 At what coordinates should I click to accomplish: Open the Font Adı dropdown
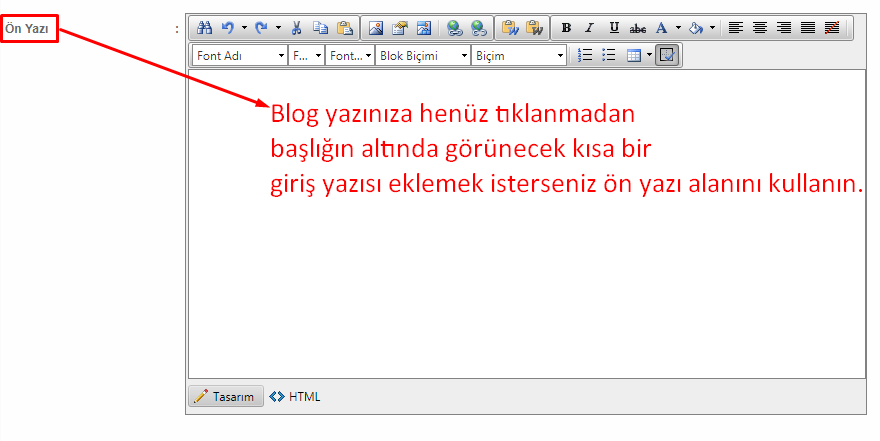(x=240, y=56)
